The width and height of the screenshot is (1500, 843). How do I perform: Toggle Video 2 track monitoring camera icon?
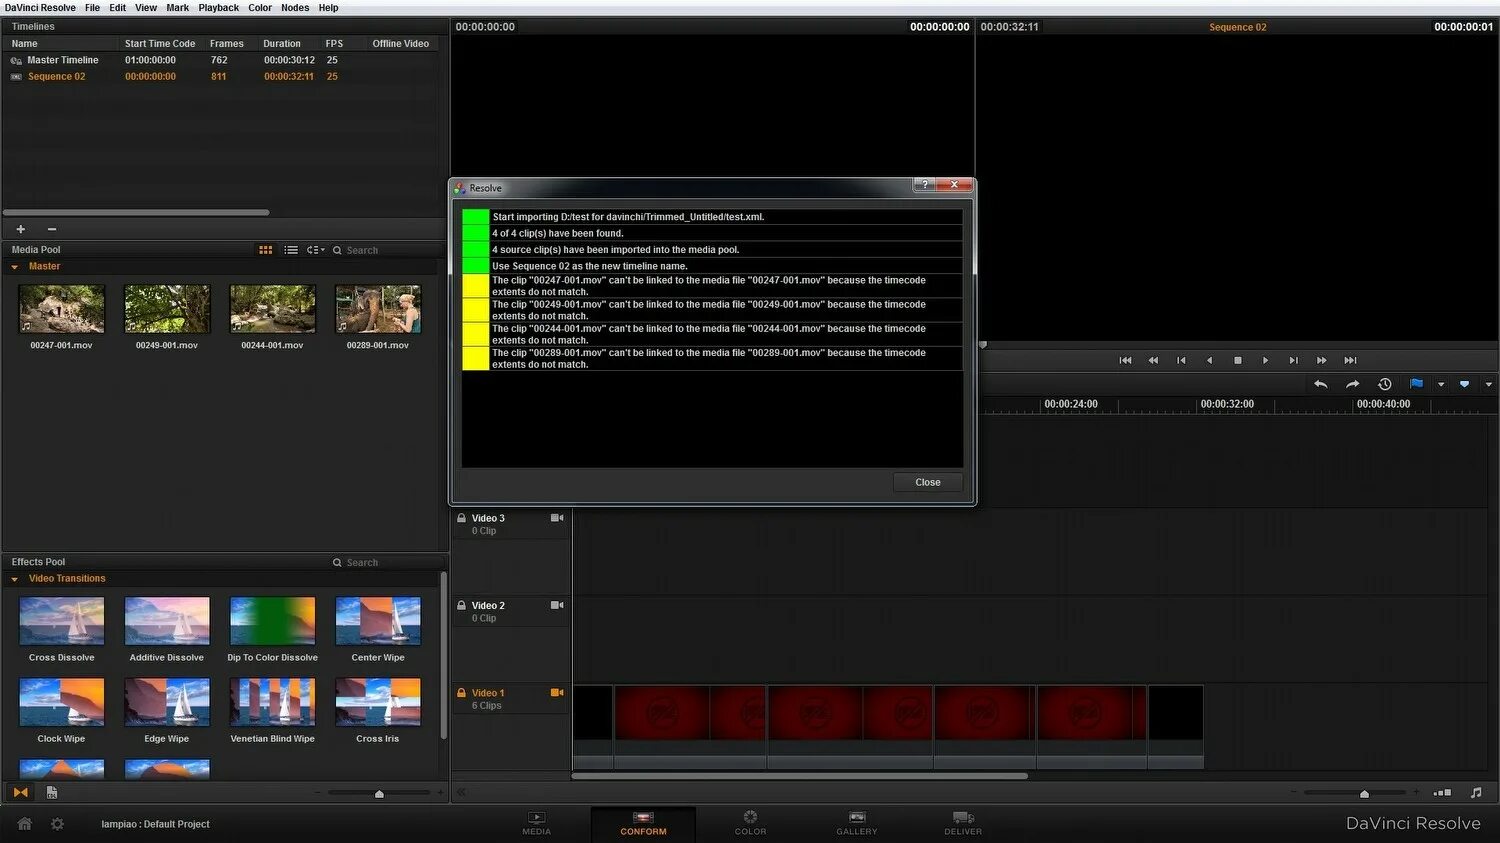pyautogui.click(x=557, y=605)
